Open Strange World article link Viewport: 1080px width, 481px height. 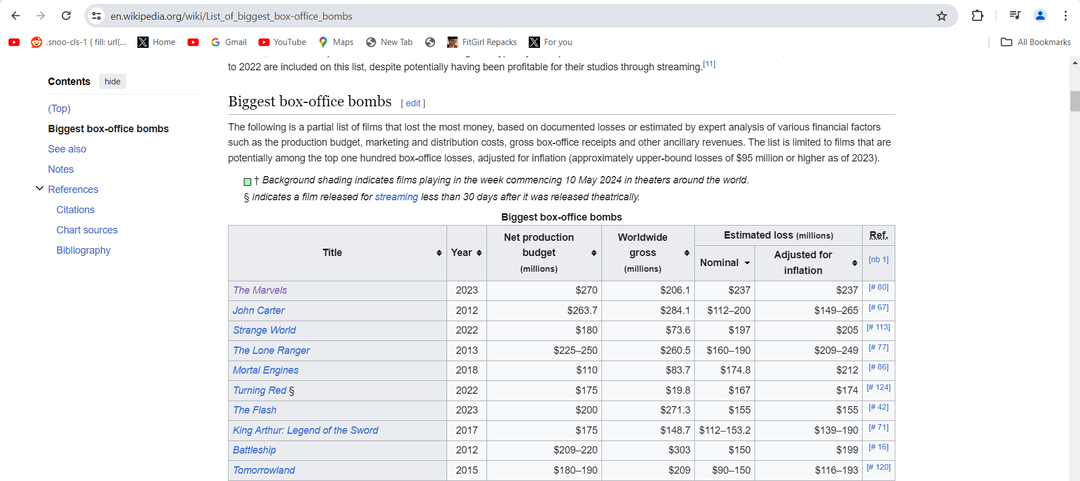point(264,330)
